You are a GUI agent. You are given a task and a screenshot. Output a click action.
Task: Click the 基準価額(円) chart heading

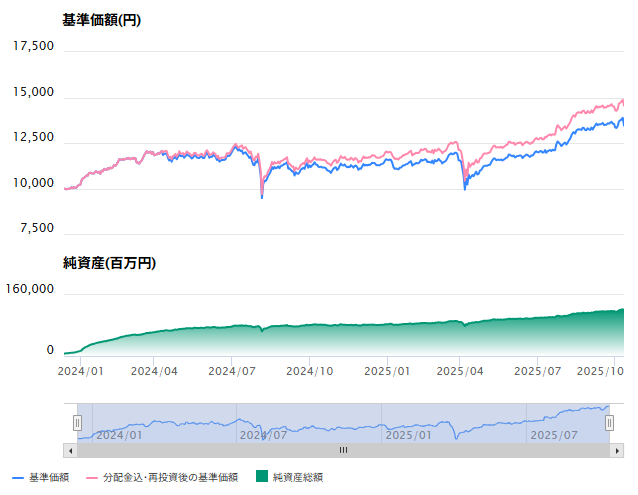tap(101, 21)
